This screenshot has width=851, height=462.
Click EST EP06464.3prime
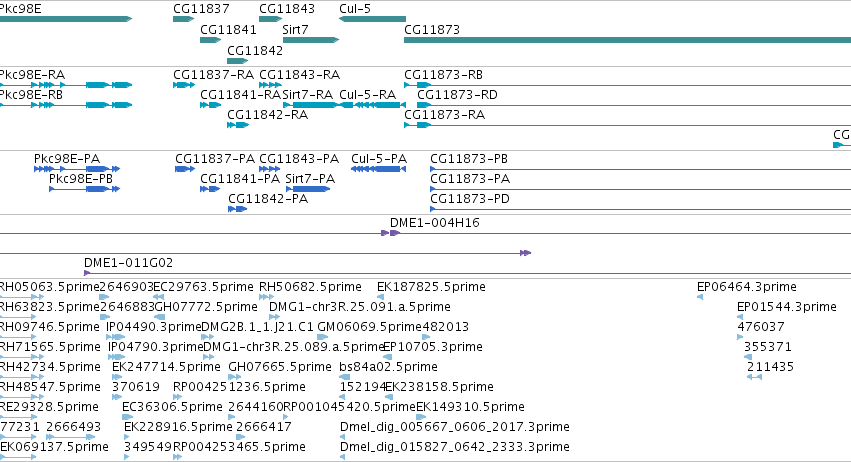click(x=747, y=287)
